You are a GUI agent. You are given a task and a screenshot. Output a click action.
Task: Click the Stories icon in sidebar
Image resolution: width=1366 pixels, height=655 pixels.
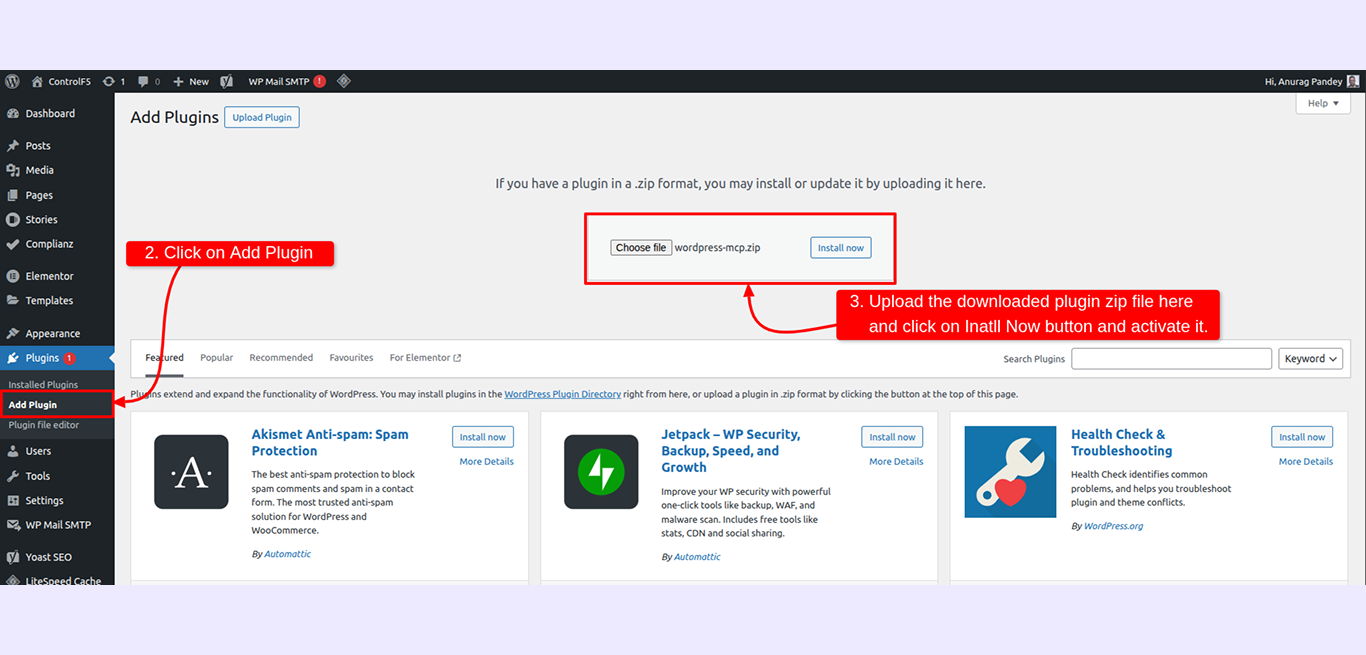click(13, 219)
